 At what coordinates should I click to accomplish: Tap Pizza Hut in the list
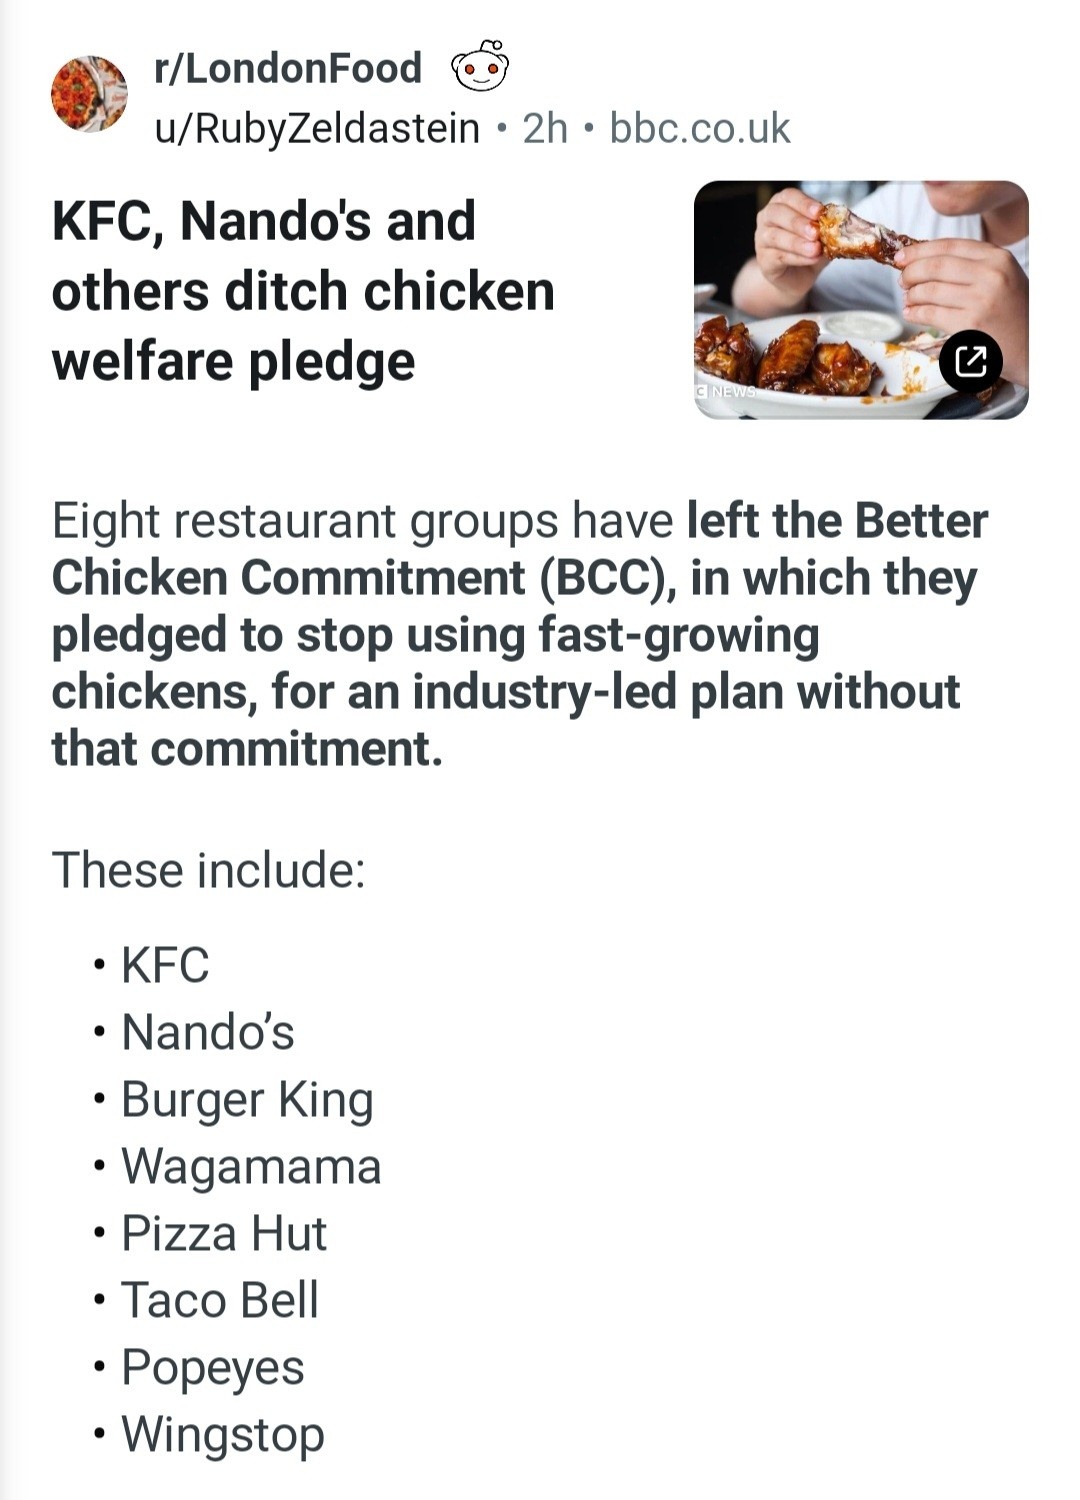click(224, 1233)
